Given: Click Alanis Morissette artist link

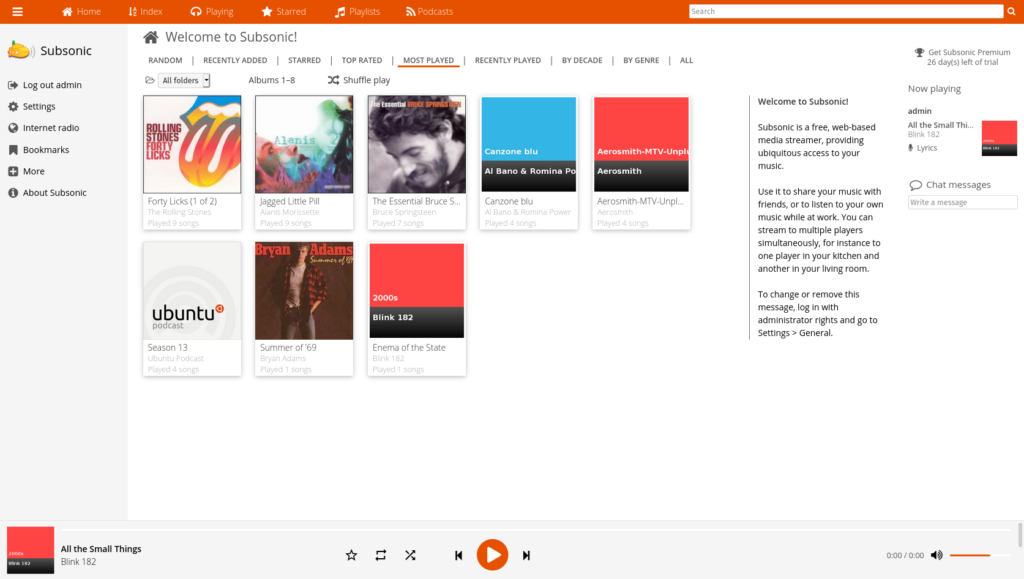Looking at the screenshot, I should [289, 212].
